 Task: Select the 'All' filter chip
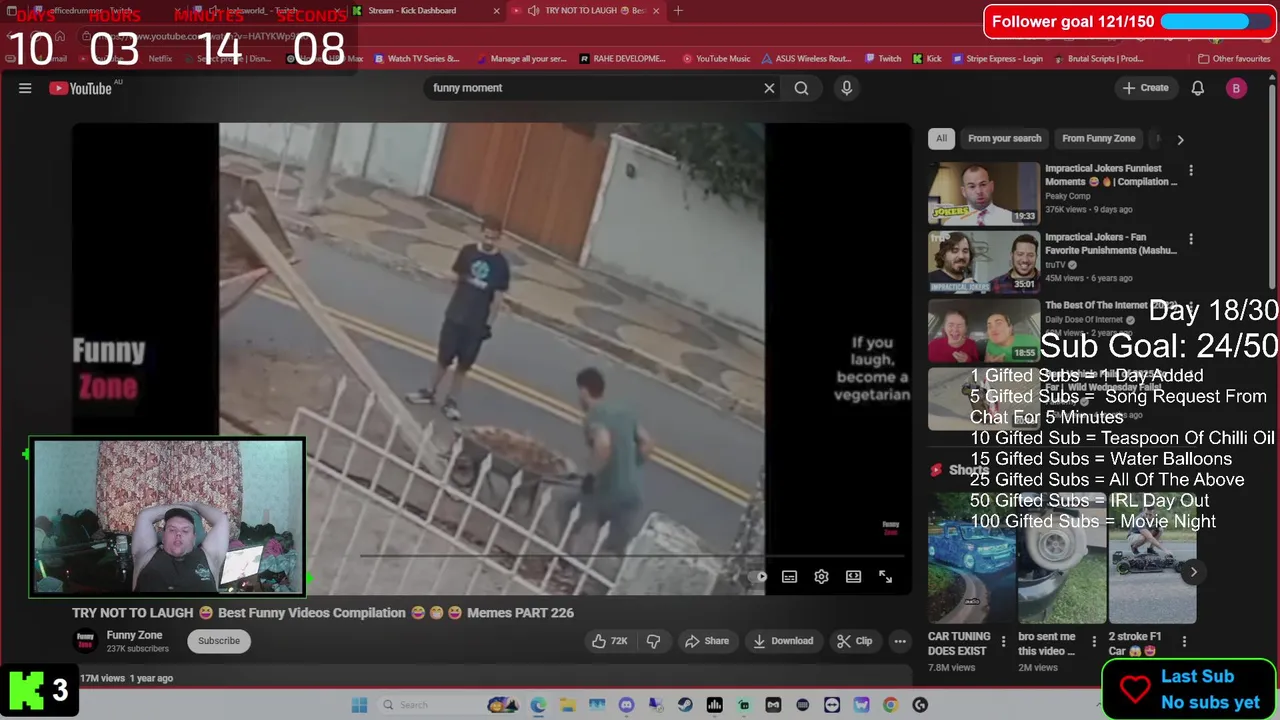click(x=941, y=139)
